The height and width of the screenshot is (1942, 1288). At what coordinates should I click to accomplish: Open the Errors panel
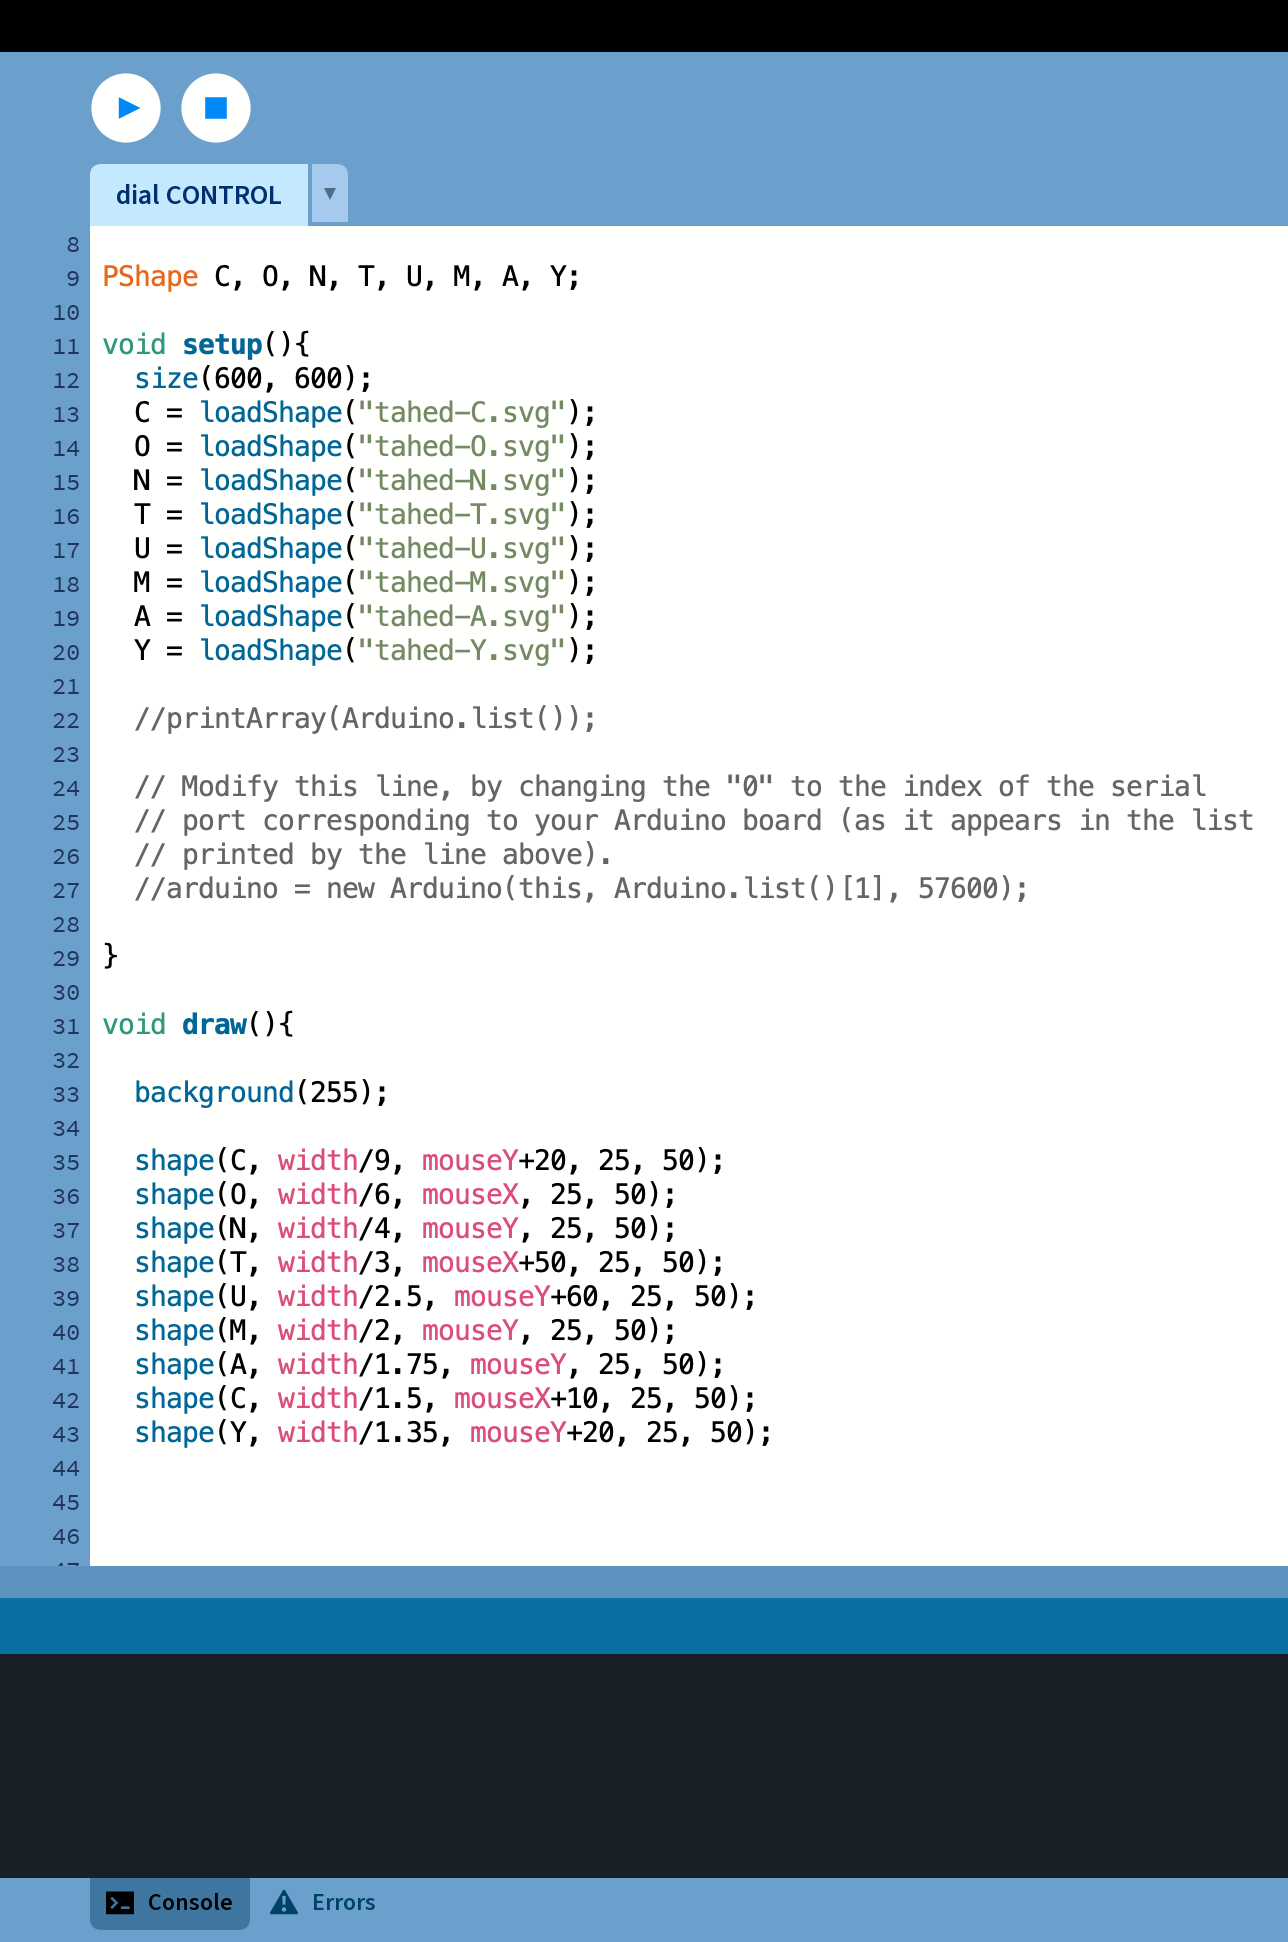point(323,1902)
